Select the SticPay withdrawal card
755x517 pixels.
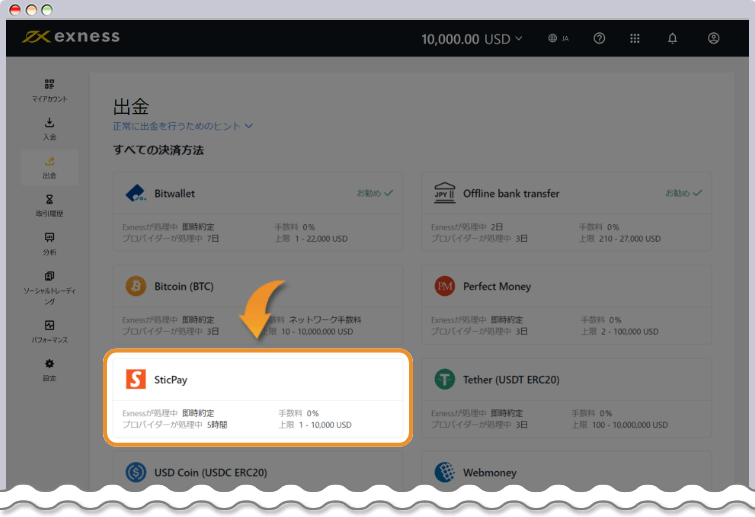258,398
